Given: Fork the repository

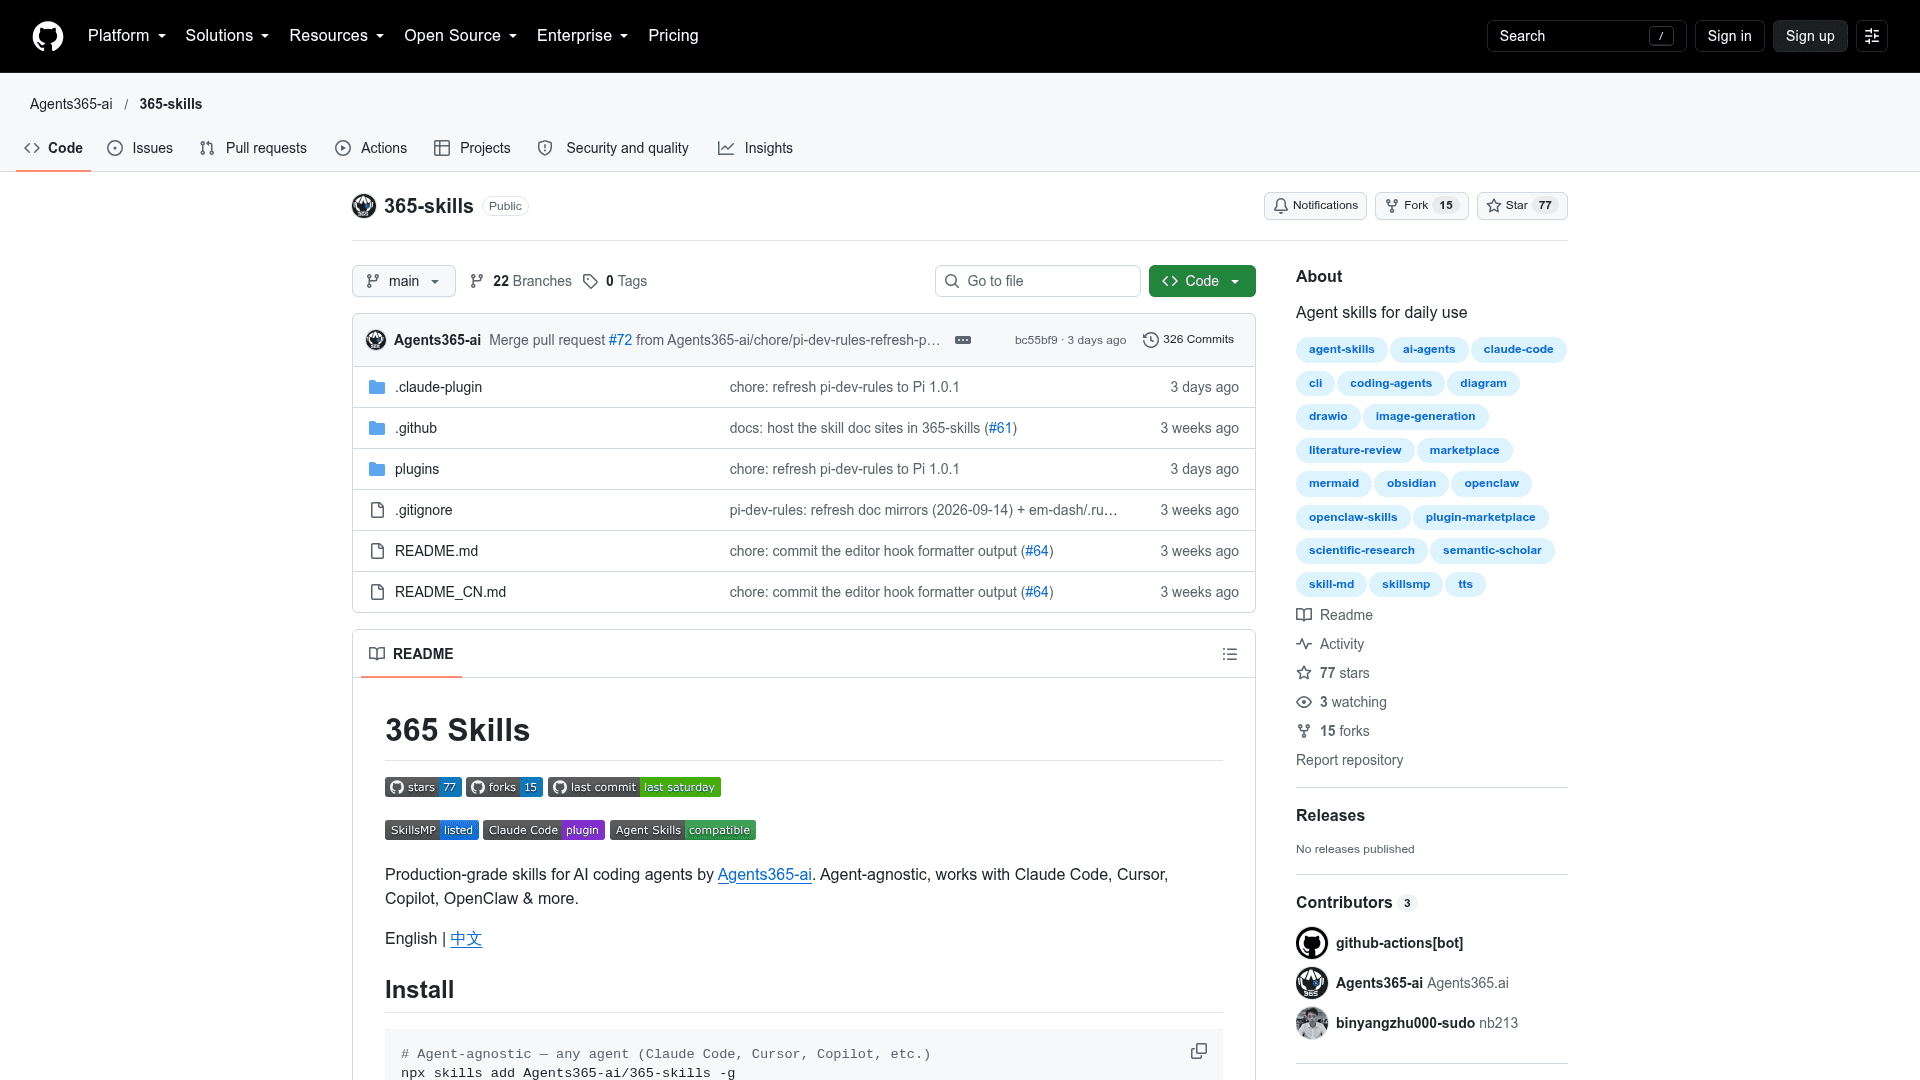Looking at the screenshot, I should pyautogui.click(x=1421, y=206).
